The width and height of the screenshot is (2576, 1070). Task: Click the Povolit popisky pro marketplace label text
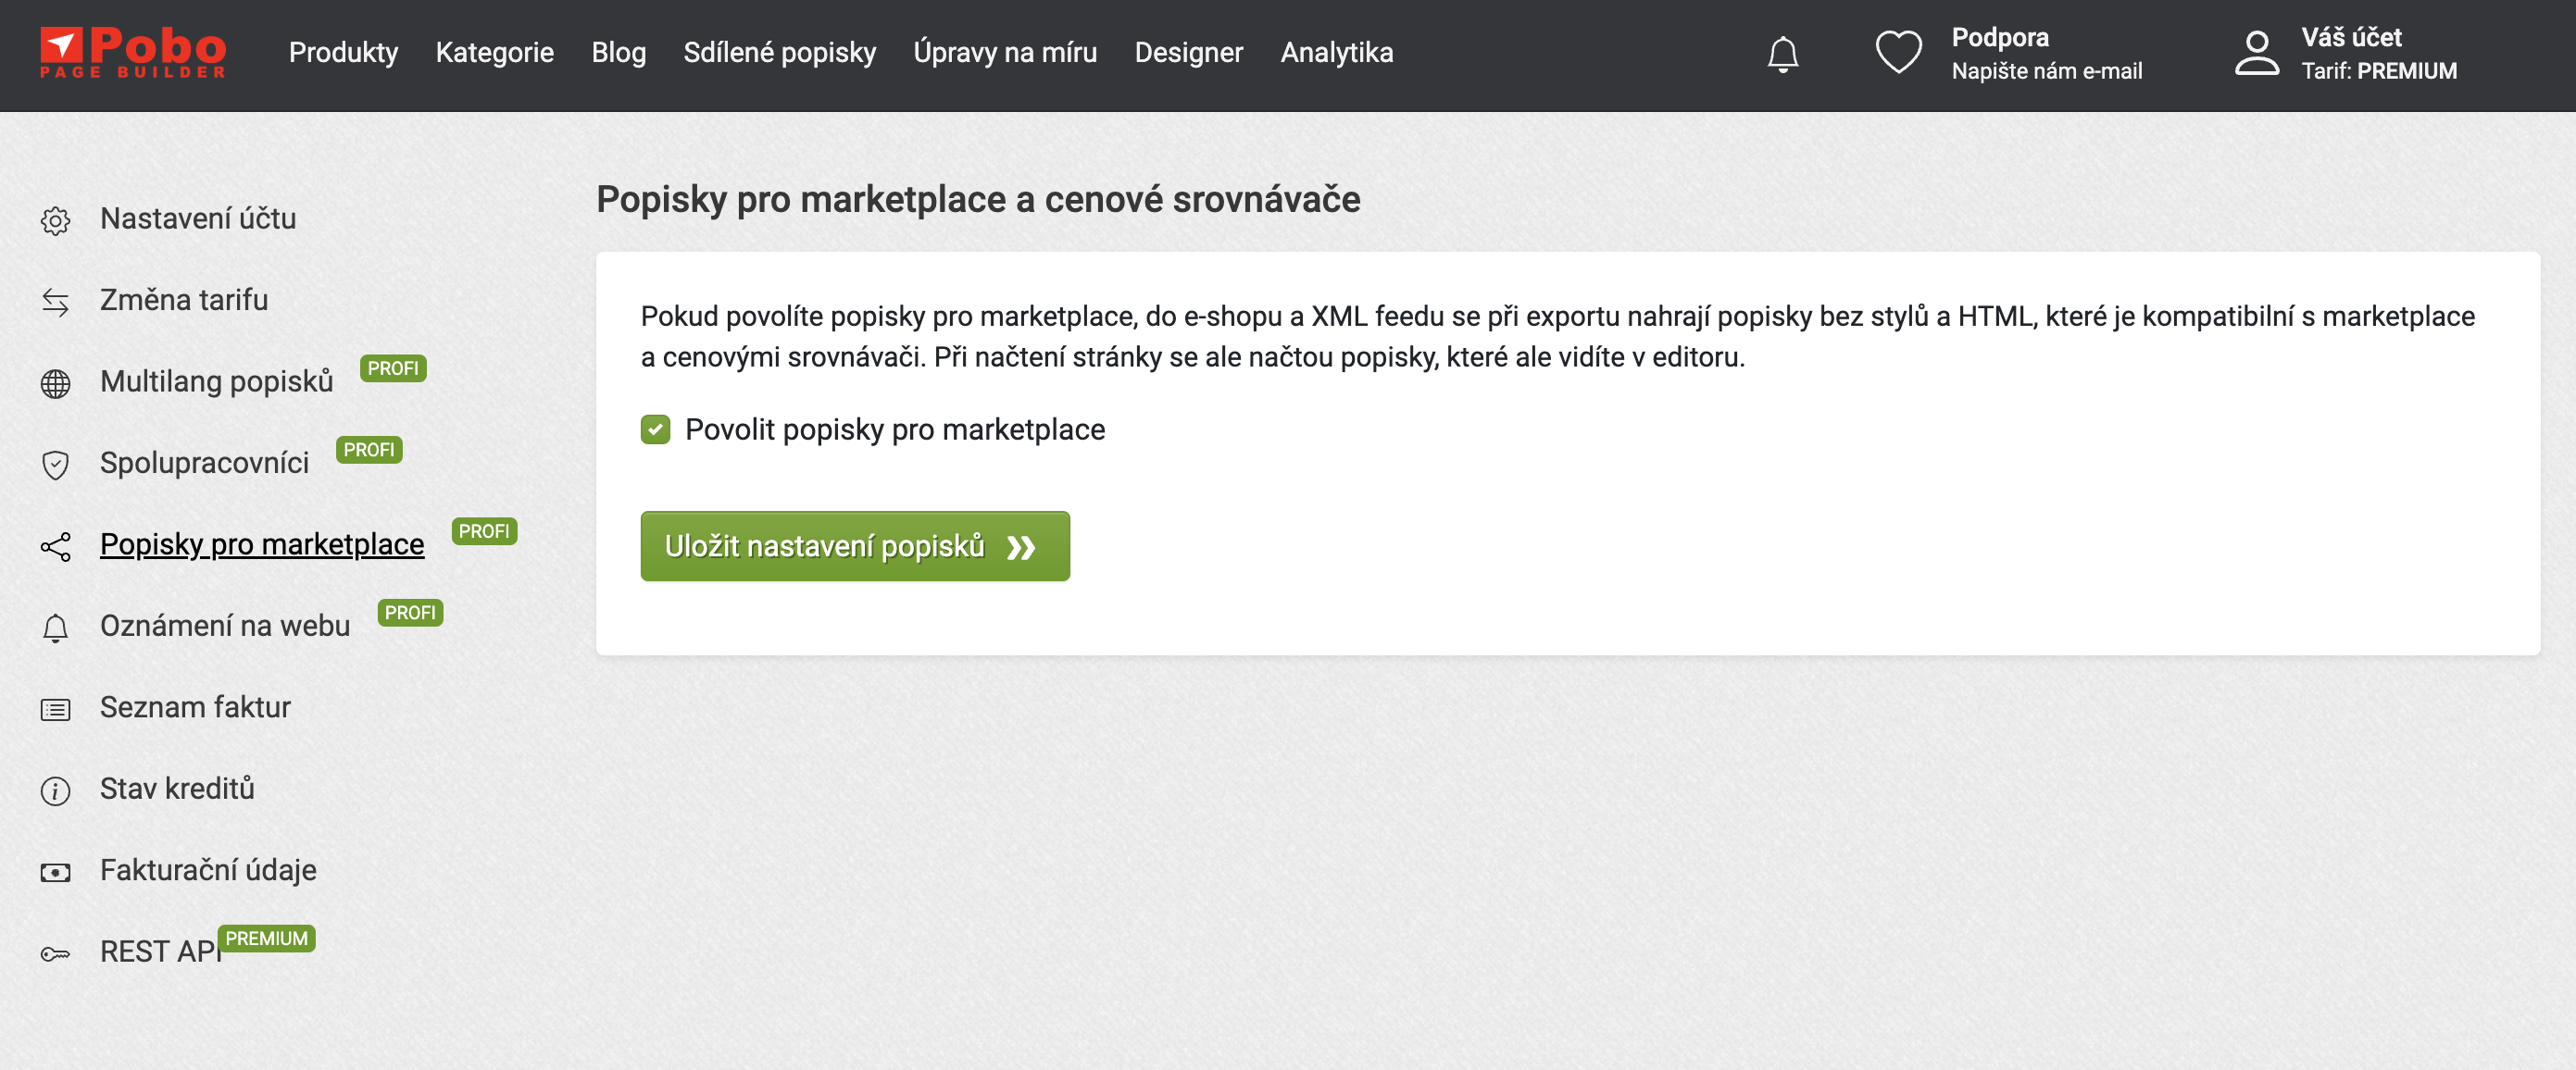[895, 430]
